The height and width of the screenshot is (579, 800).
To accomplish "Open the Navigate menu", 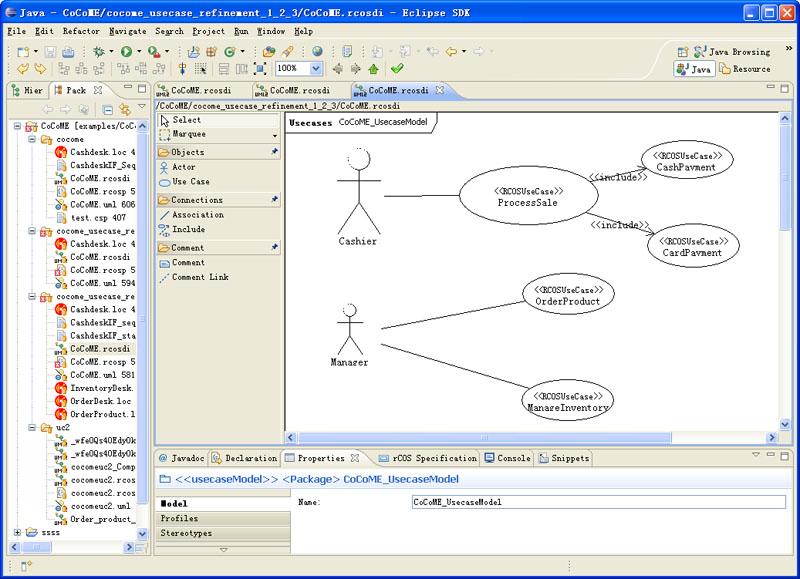I will 128,31.
